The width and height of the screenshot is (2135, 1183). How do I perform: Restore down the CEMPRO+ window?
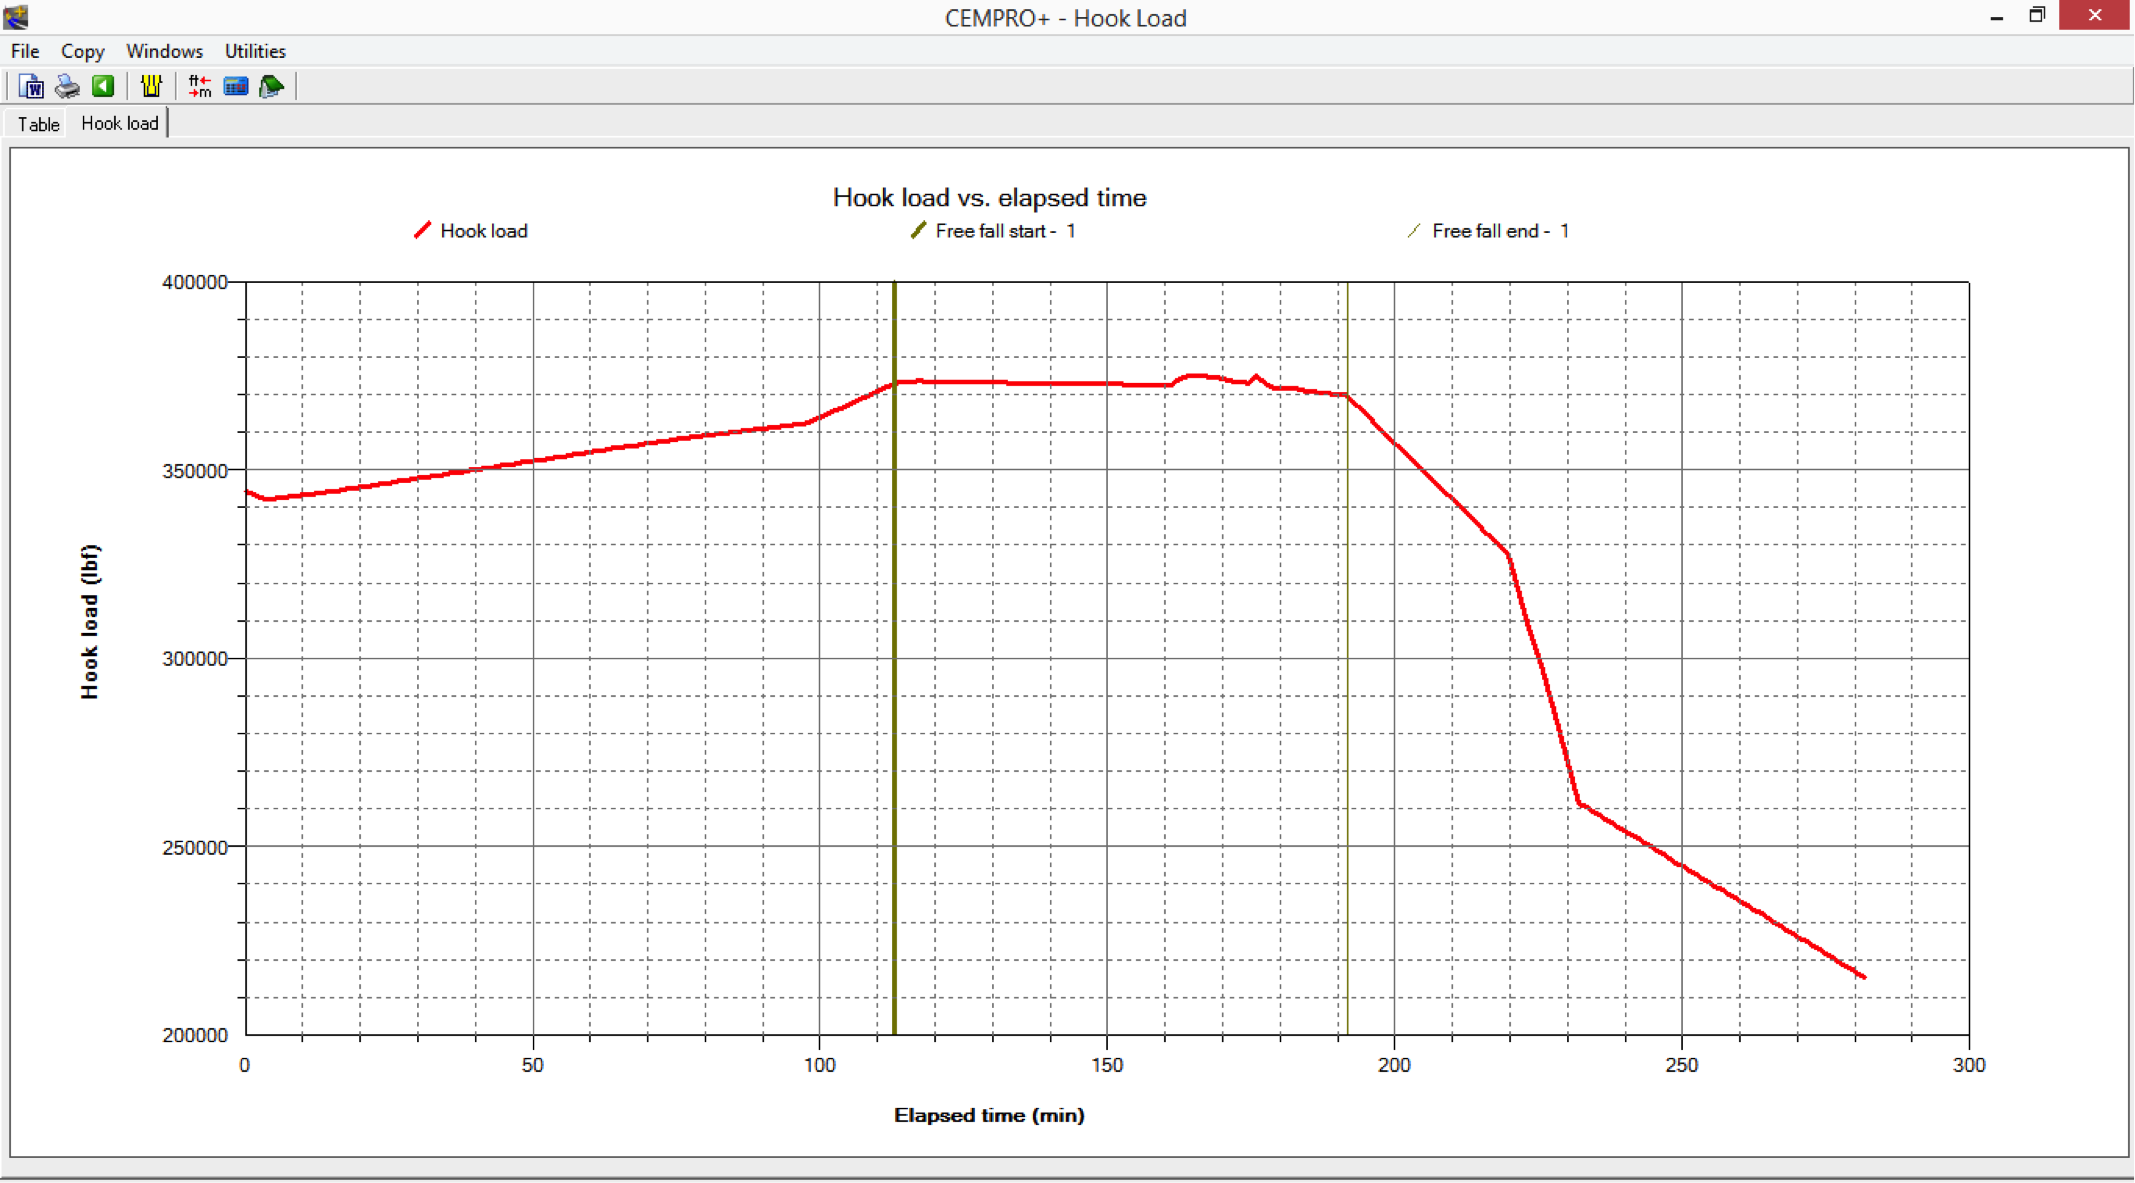[x=2037, y=16]
